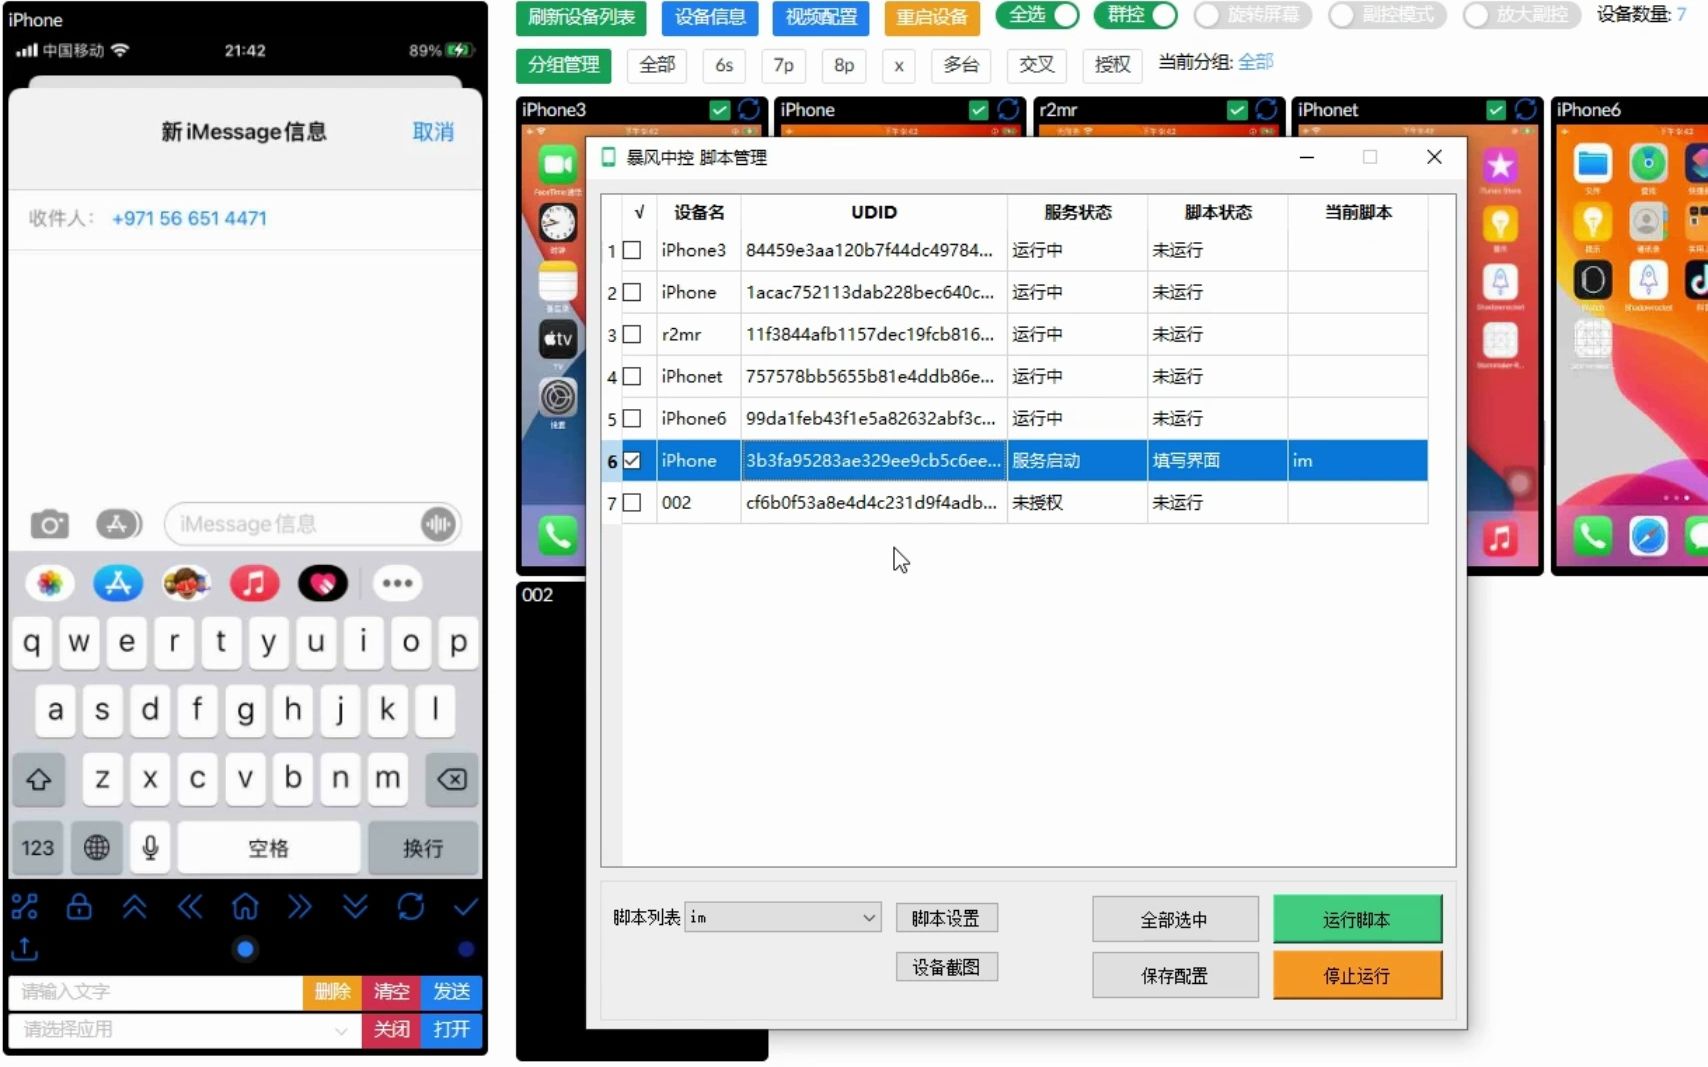Image resolution: width=1708 pixels, height=1067 pixels.
Task: Click the 刷新设备列表 button
Action: 581,17
